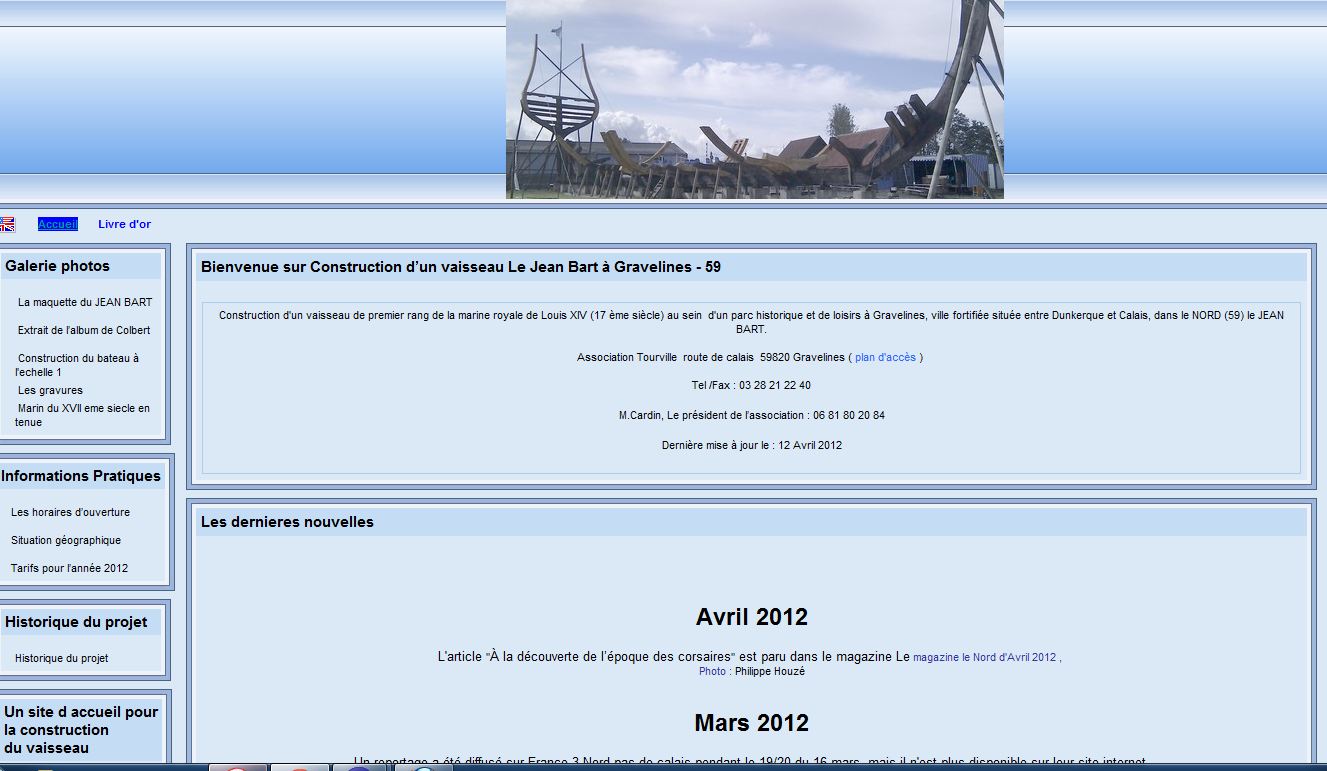Open Les horaires d'ouverture page

tap(70, 512)
